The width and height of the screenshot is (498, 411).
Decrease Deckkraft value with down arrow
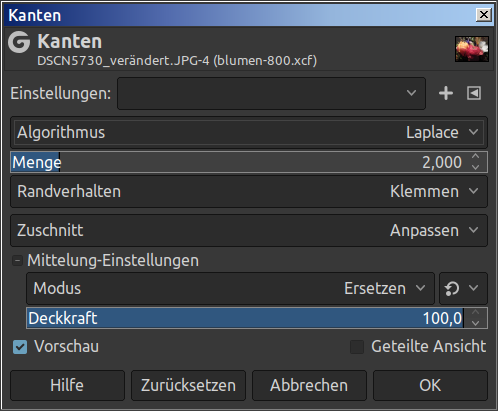[x=476, y=323]
